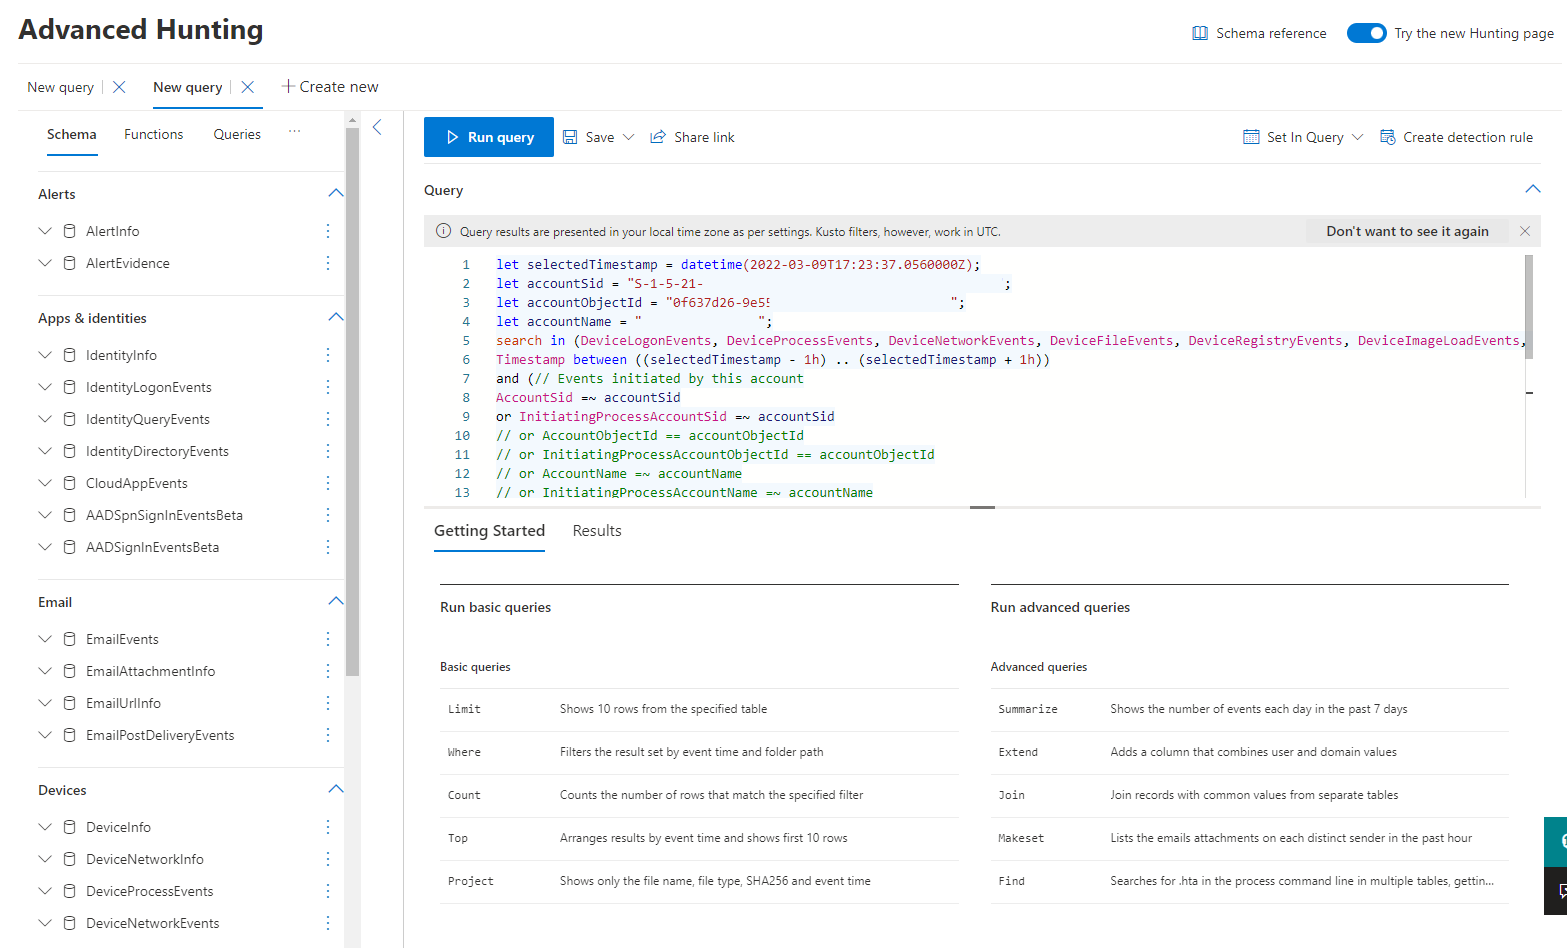Collapse the schema pane with the chevron

[377, 127]
